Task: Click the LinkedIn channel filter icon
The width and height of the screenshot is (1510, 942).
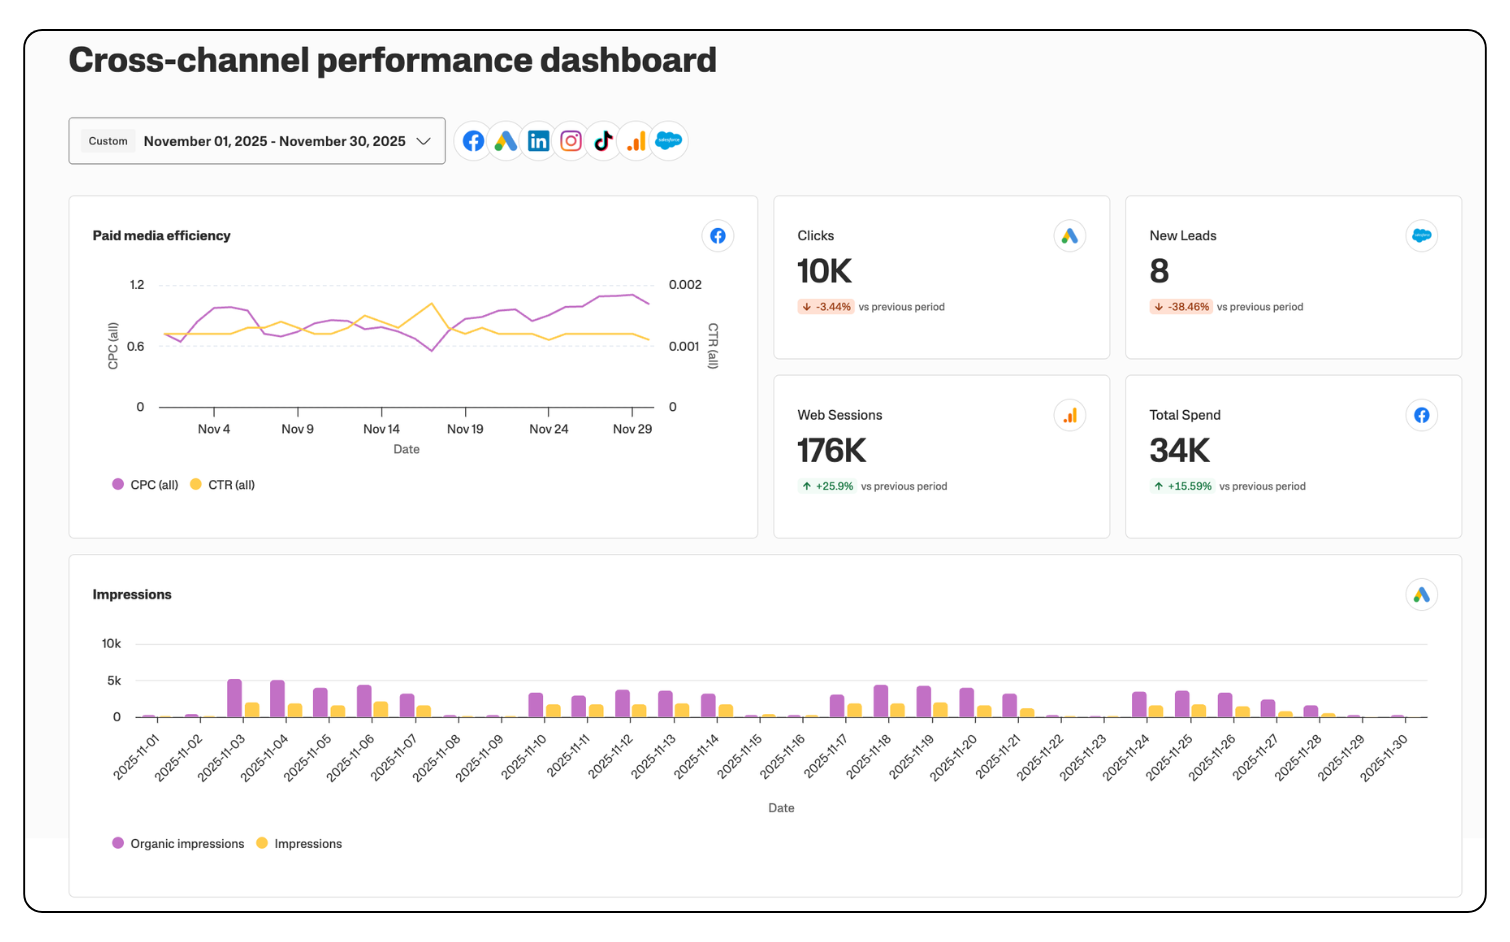Action: pyautogui.click(x=538, y=141)
